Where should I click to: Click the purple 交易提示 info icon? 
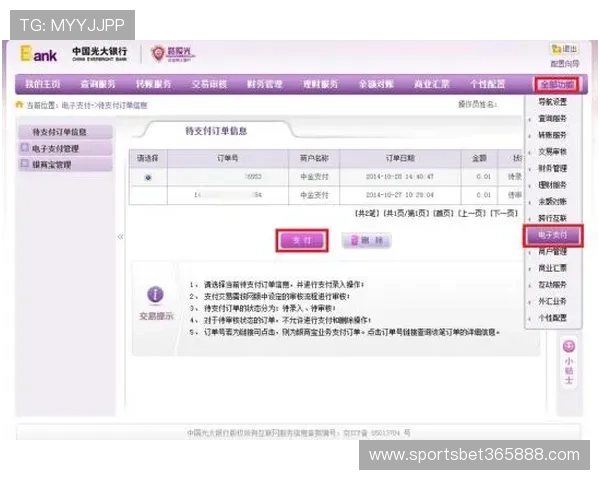pos(155,294)
